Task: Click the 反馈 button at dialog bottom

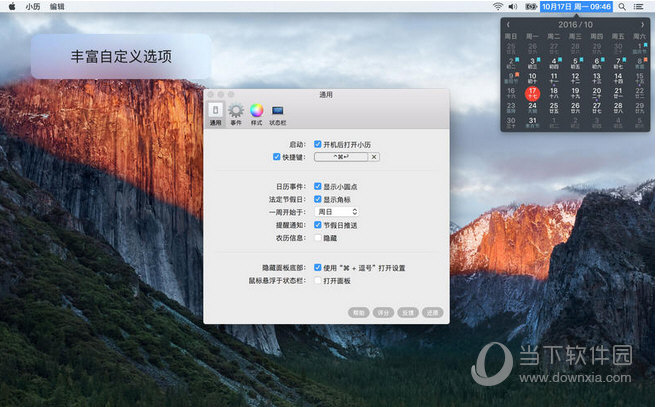Action: click(408, 312)
